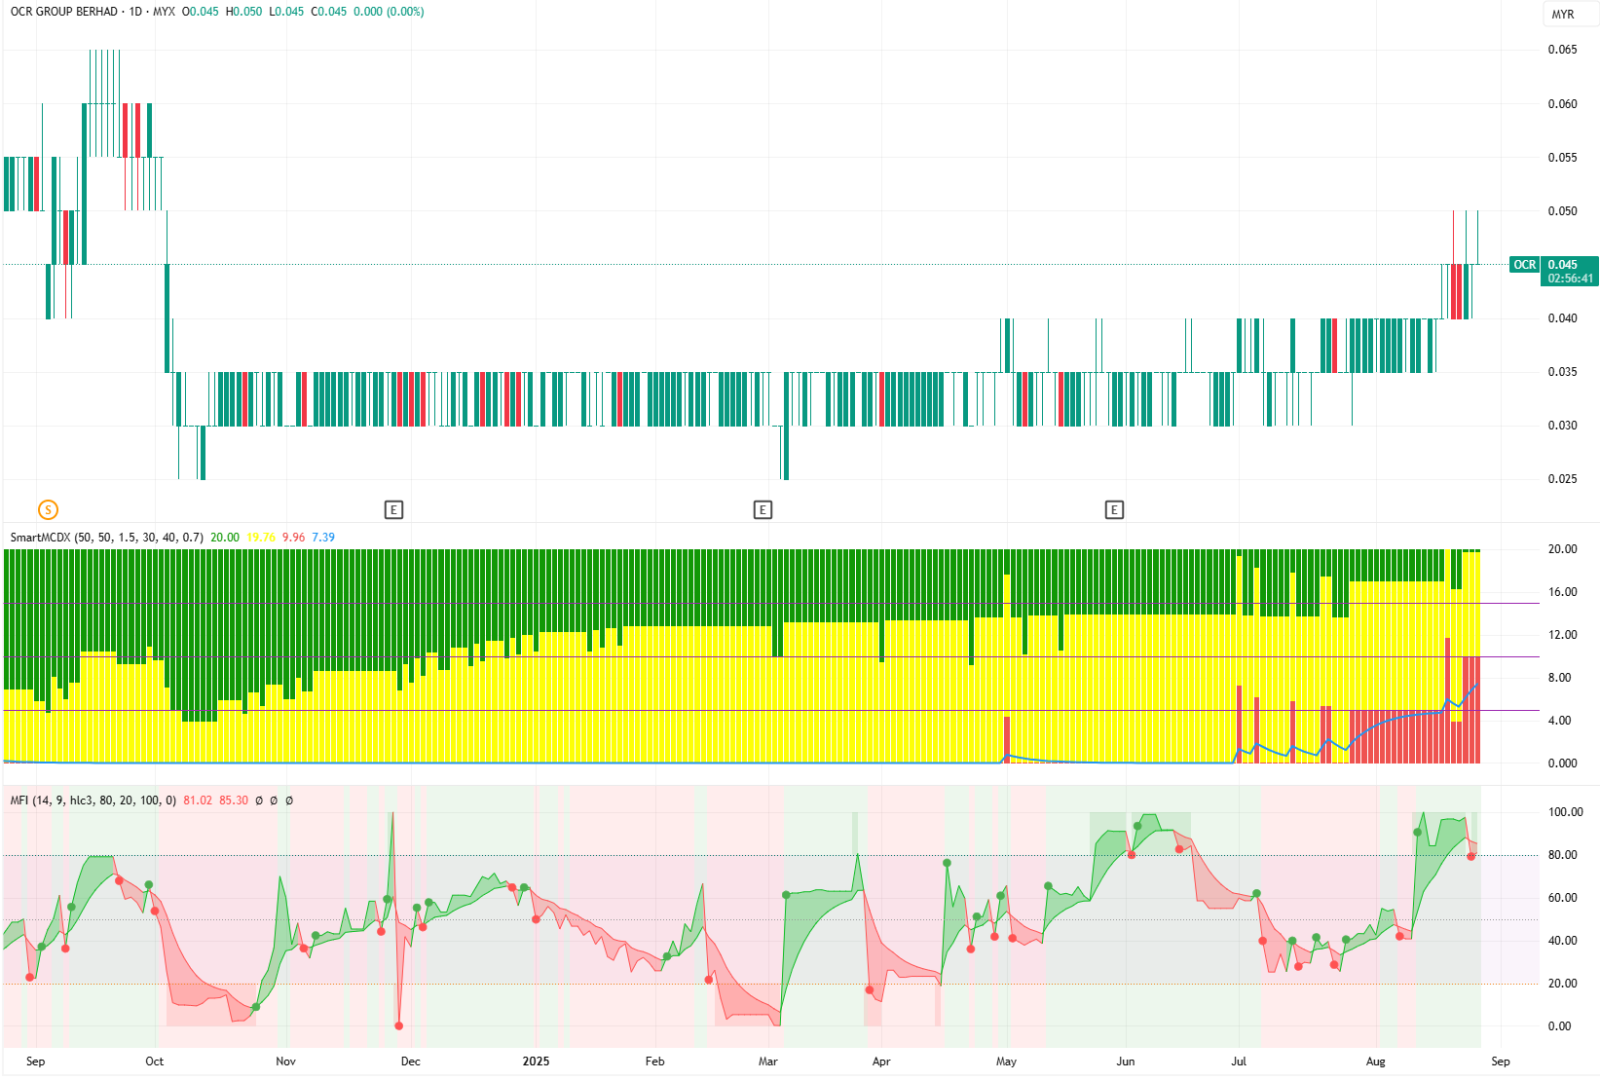Viewport: 1600px width, 1080px height.
Task: Click the 0.030 price scale label
Action: pos(1562,426)
